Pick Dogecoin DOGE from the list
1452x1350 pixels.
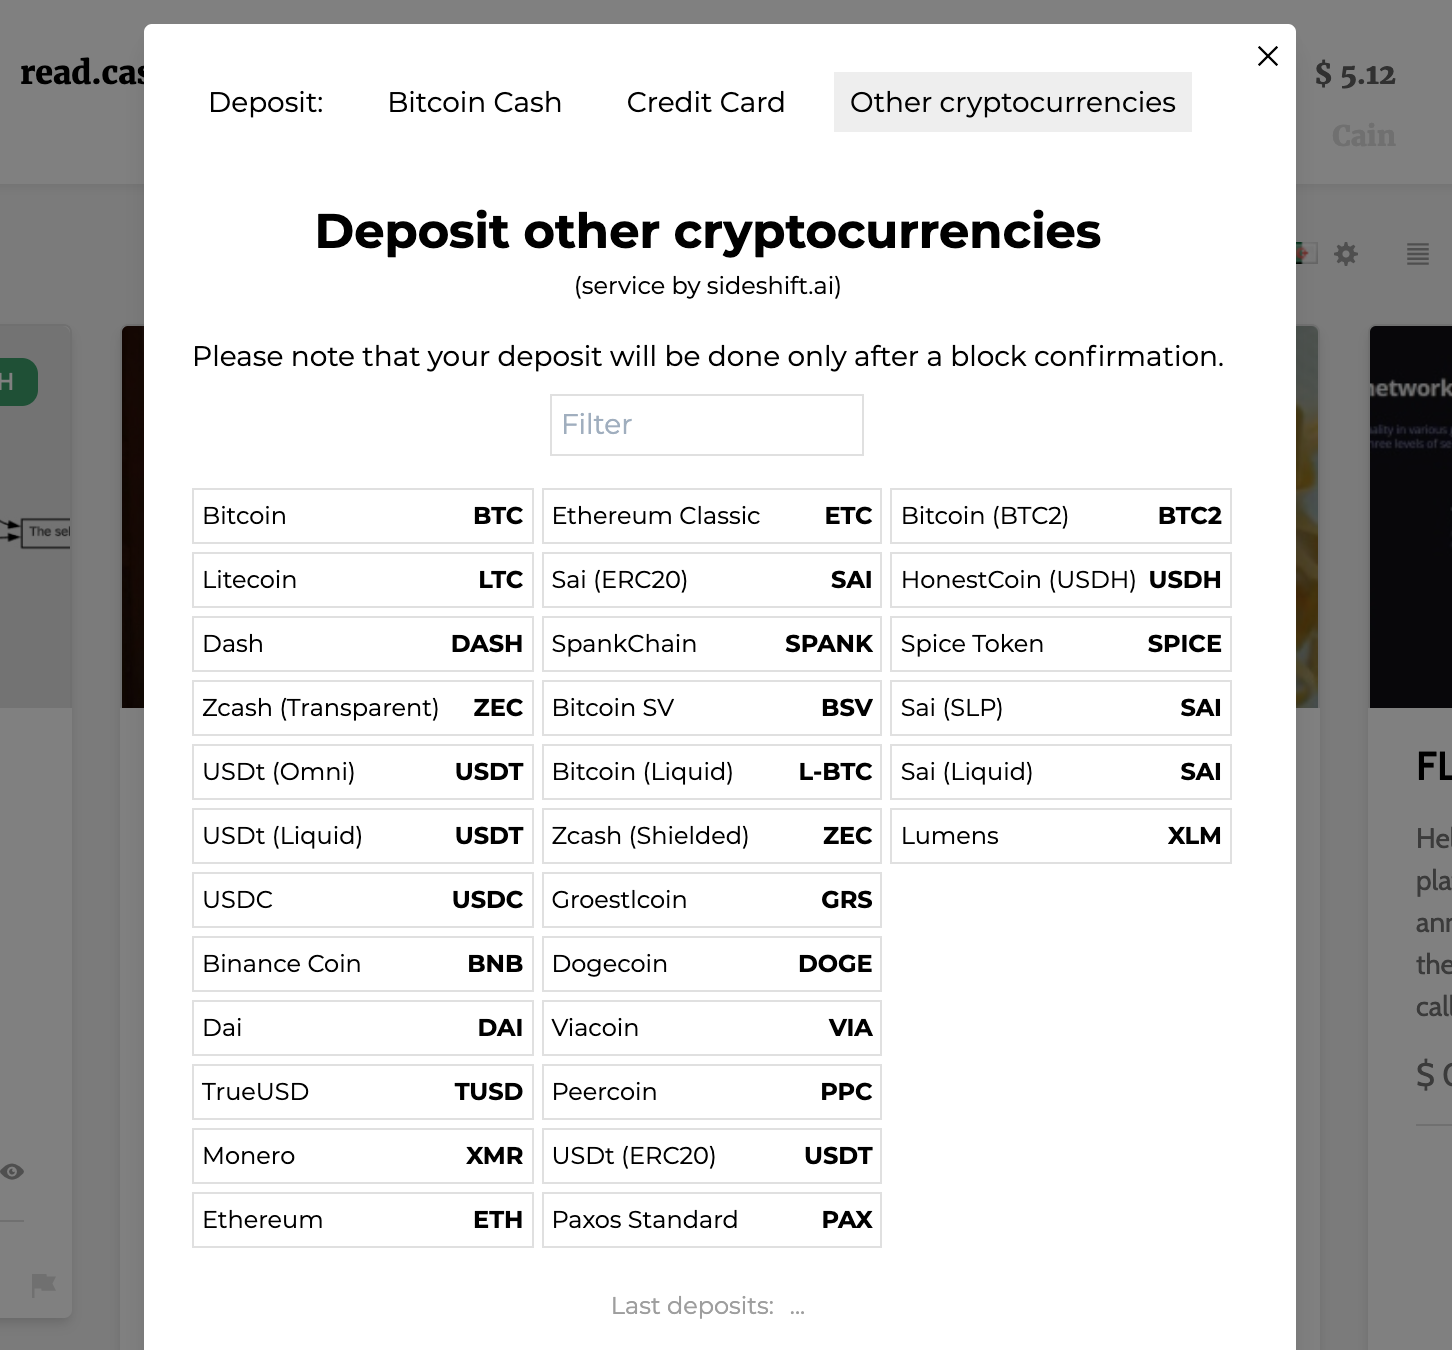click(711, 964)
